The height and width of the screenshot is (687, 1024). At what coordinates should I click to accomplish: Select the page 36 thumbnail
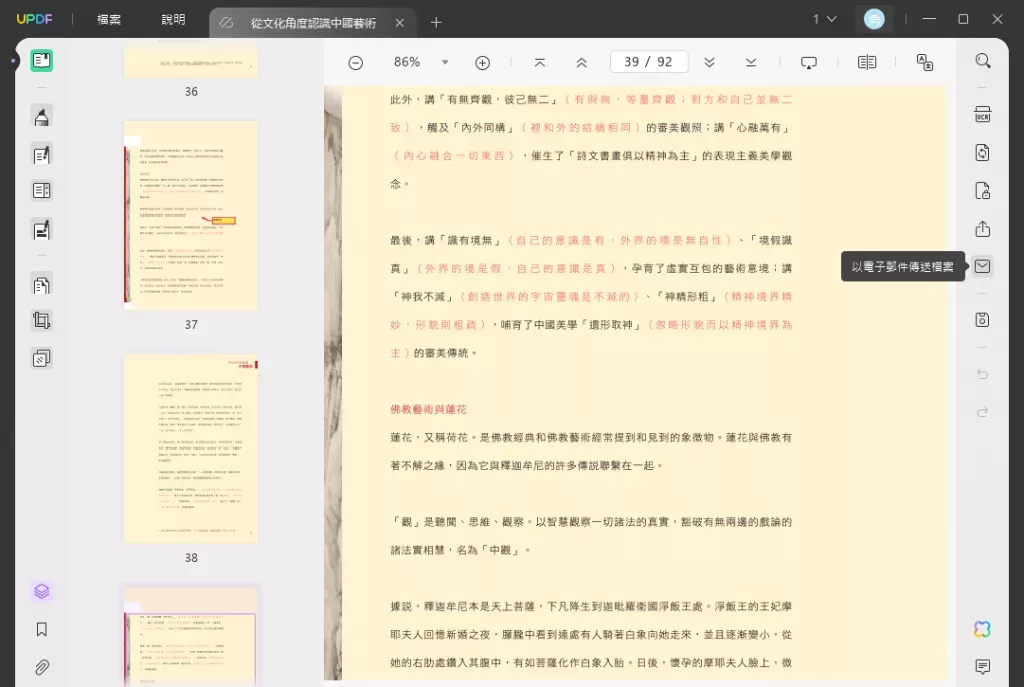click(191, 62)
